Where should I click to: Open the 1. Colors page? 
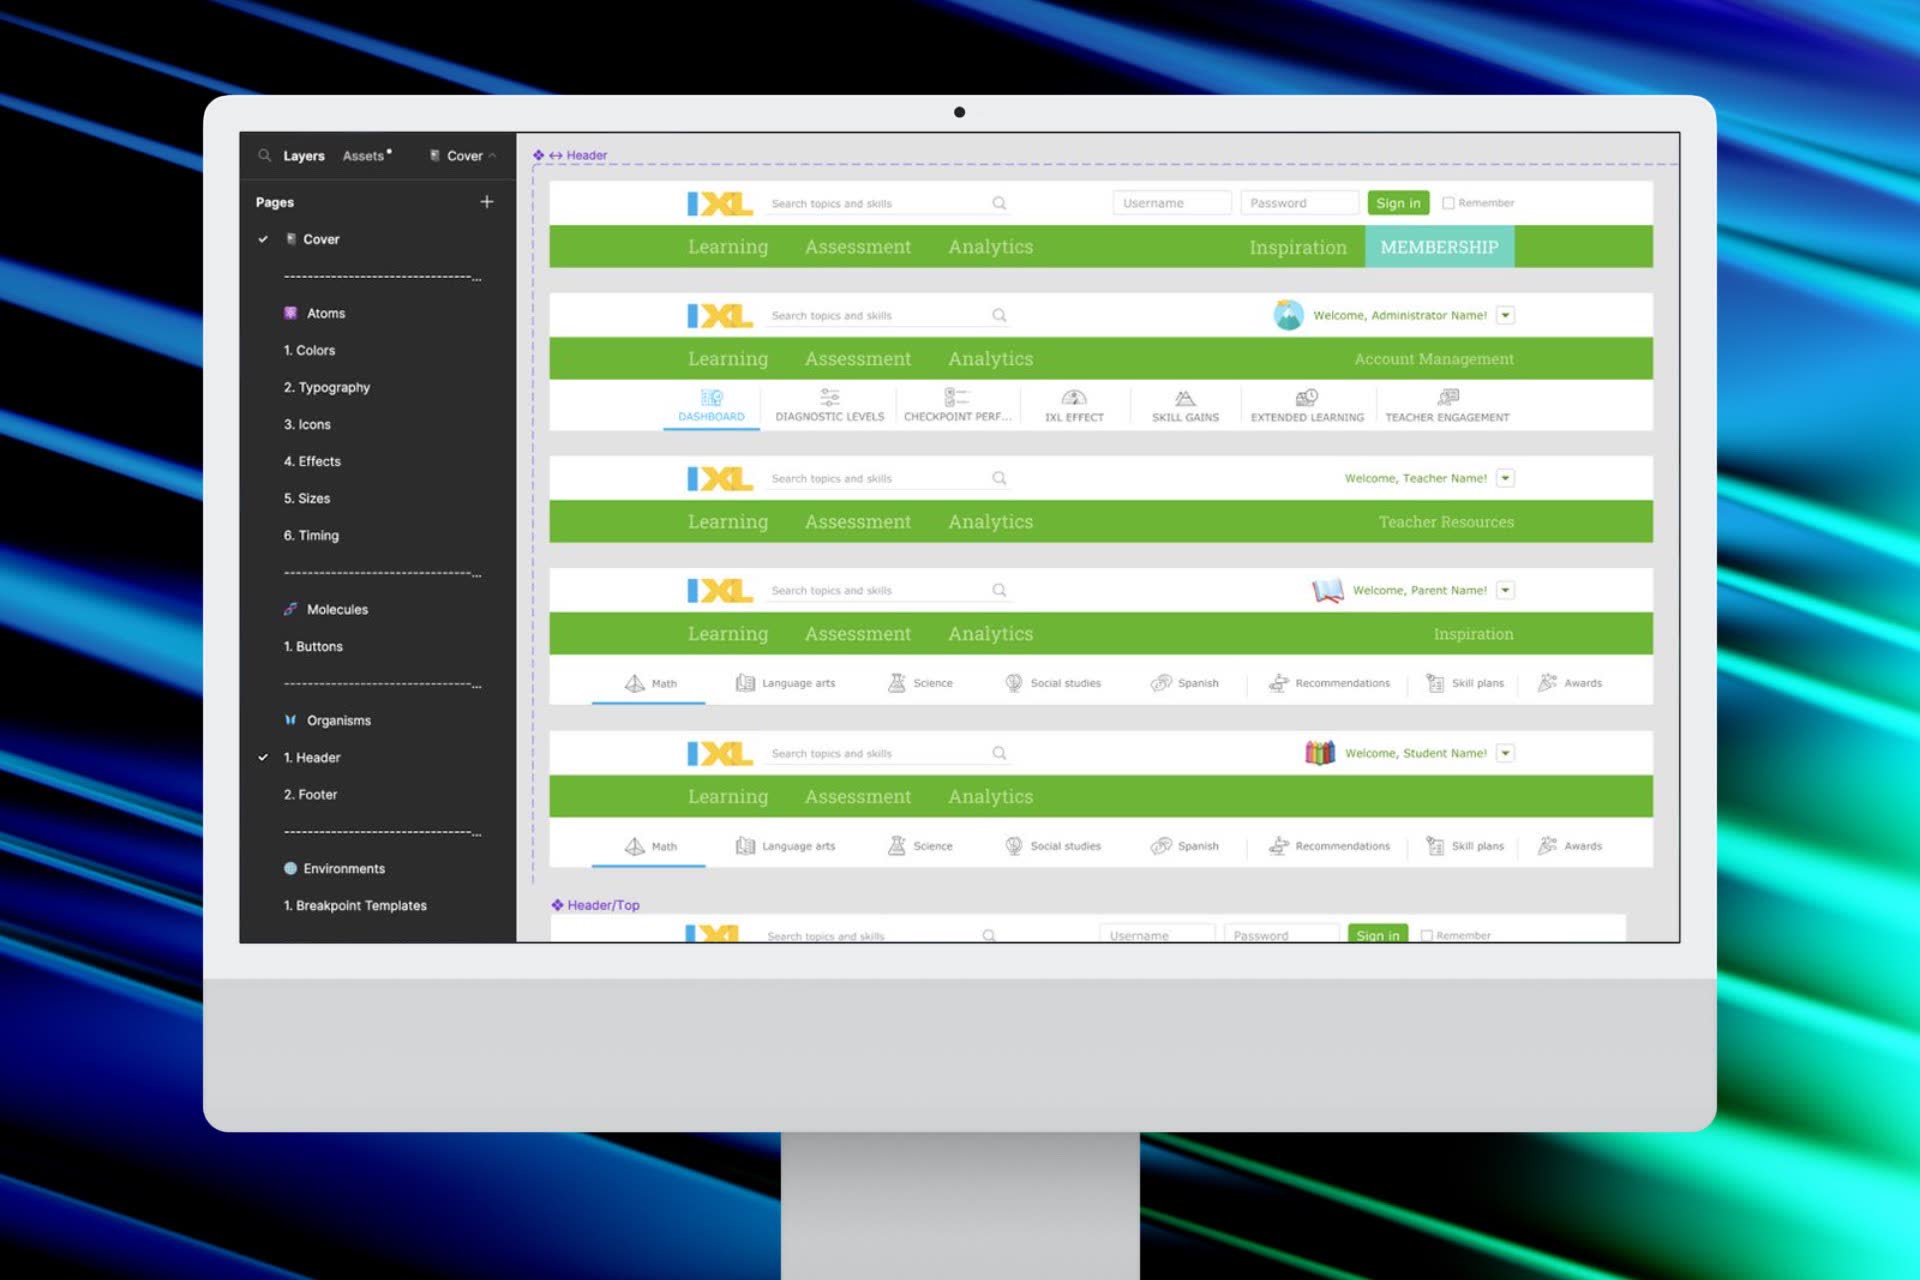click(309, 350)
